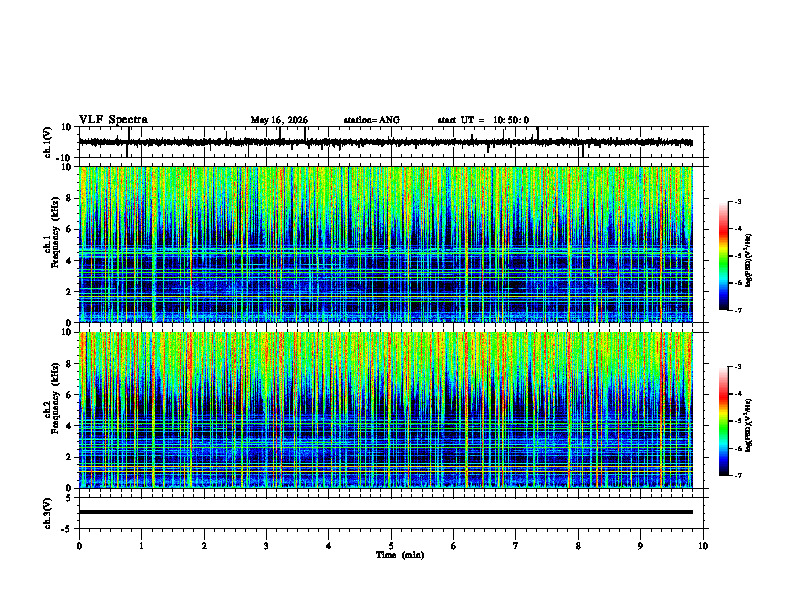The image size is (792, 612).
Task: Click the ch.1 color scale -3 label
Action: (737, 201)
